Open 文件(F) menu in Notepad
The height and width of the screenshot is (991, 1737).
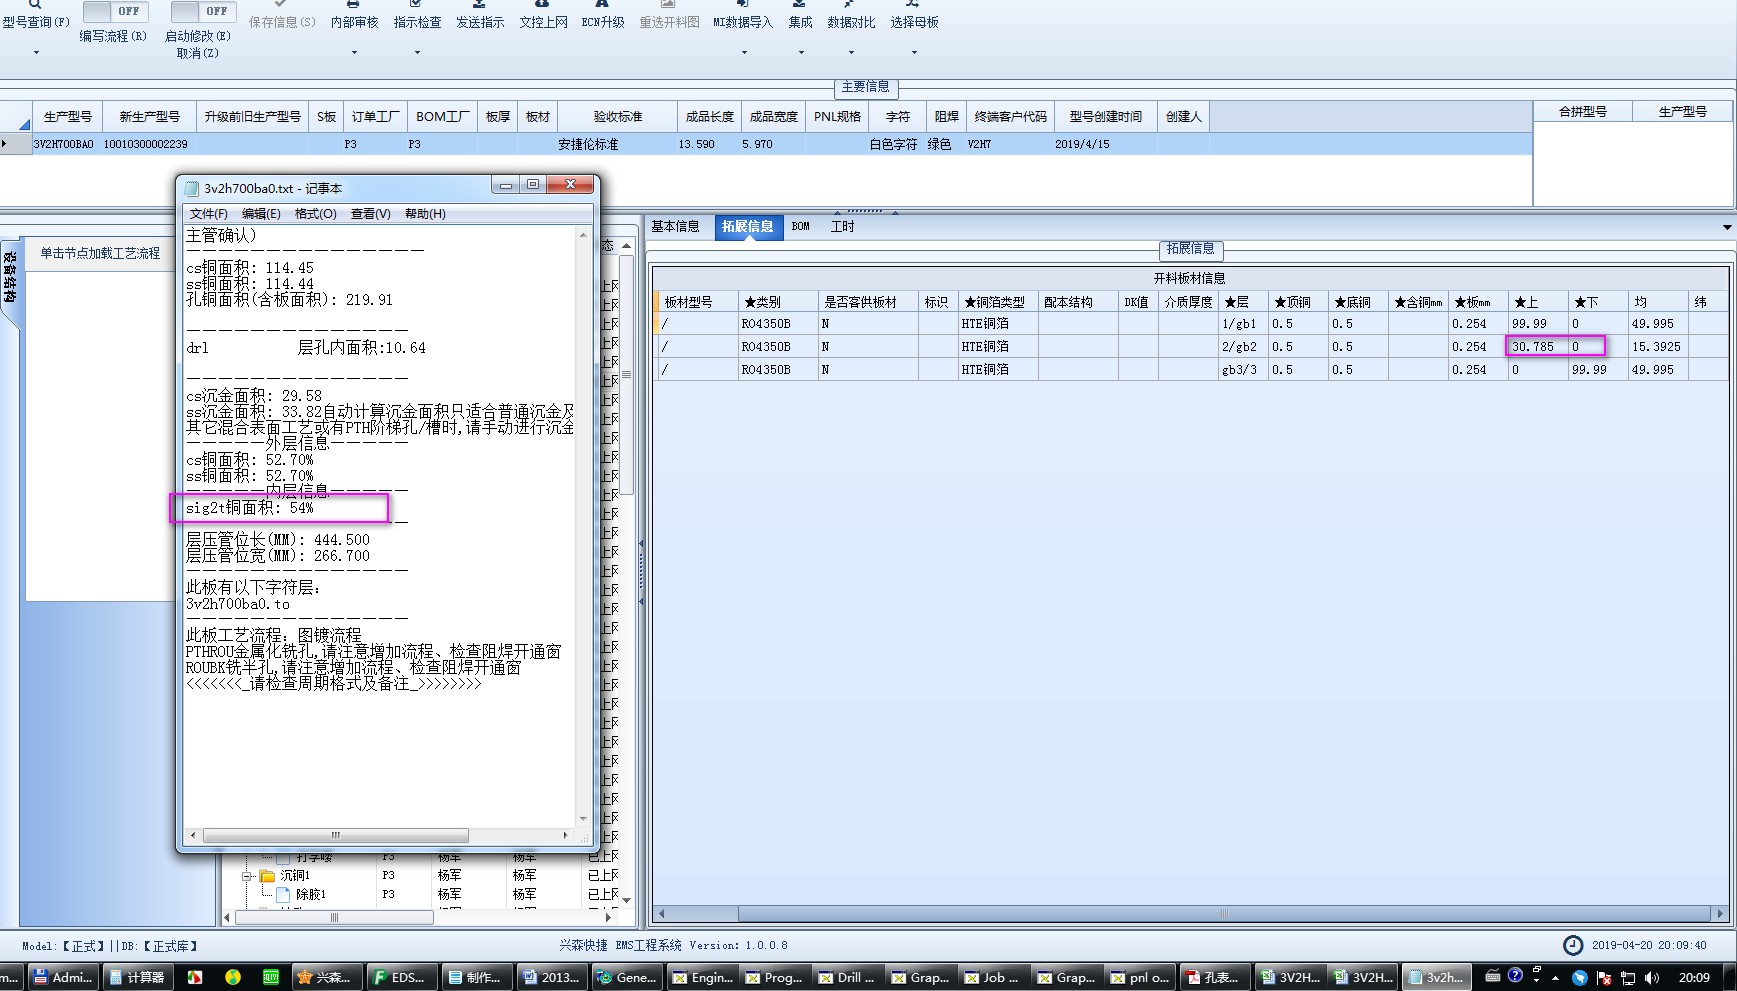tap(209, 214)
